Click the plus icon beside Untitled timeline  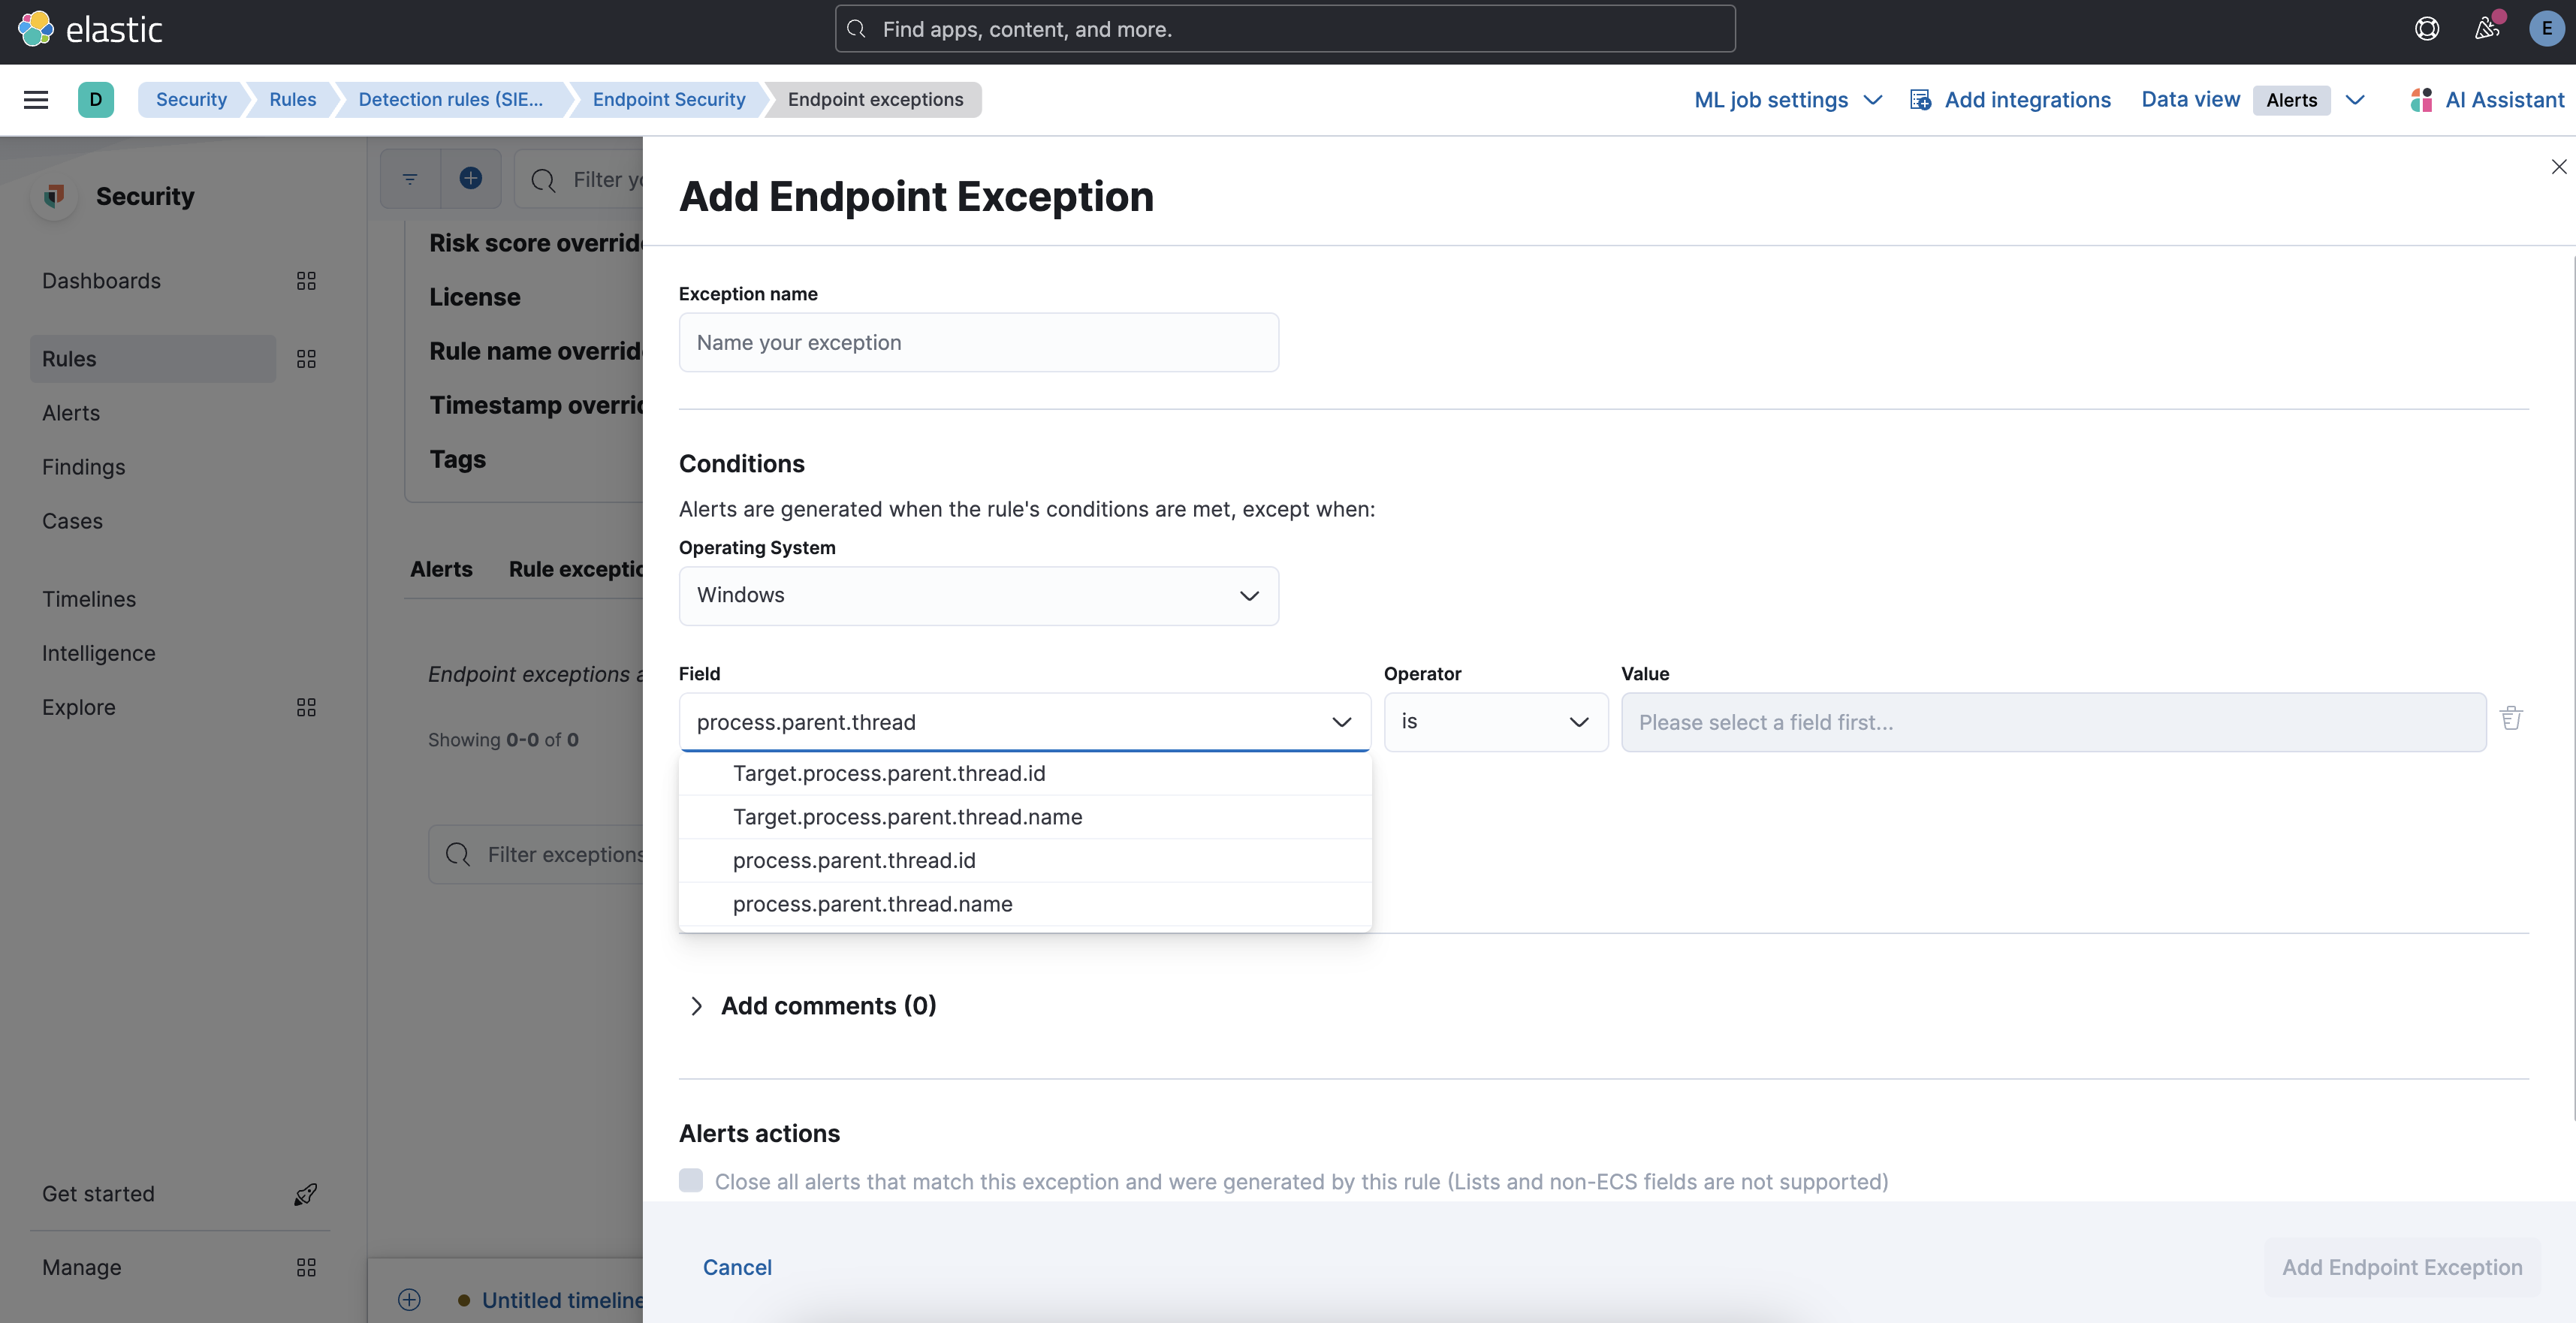(x=409, y=1300)
